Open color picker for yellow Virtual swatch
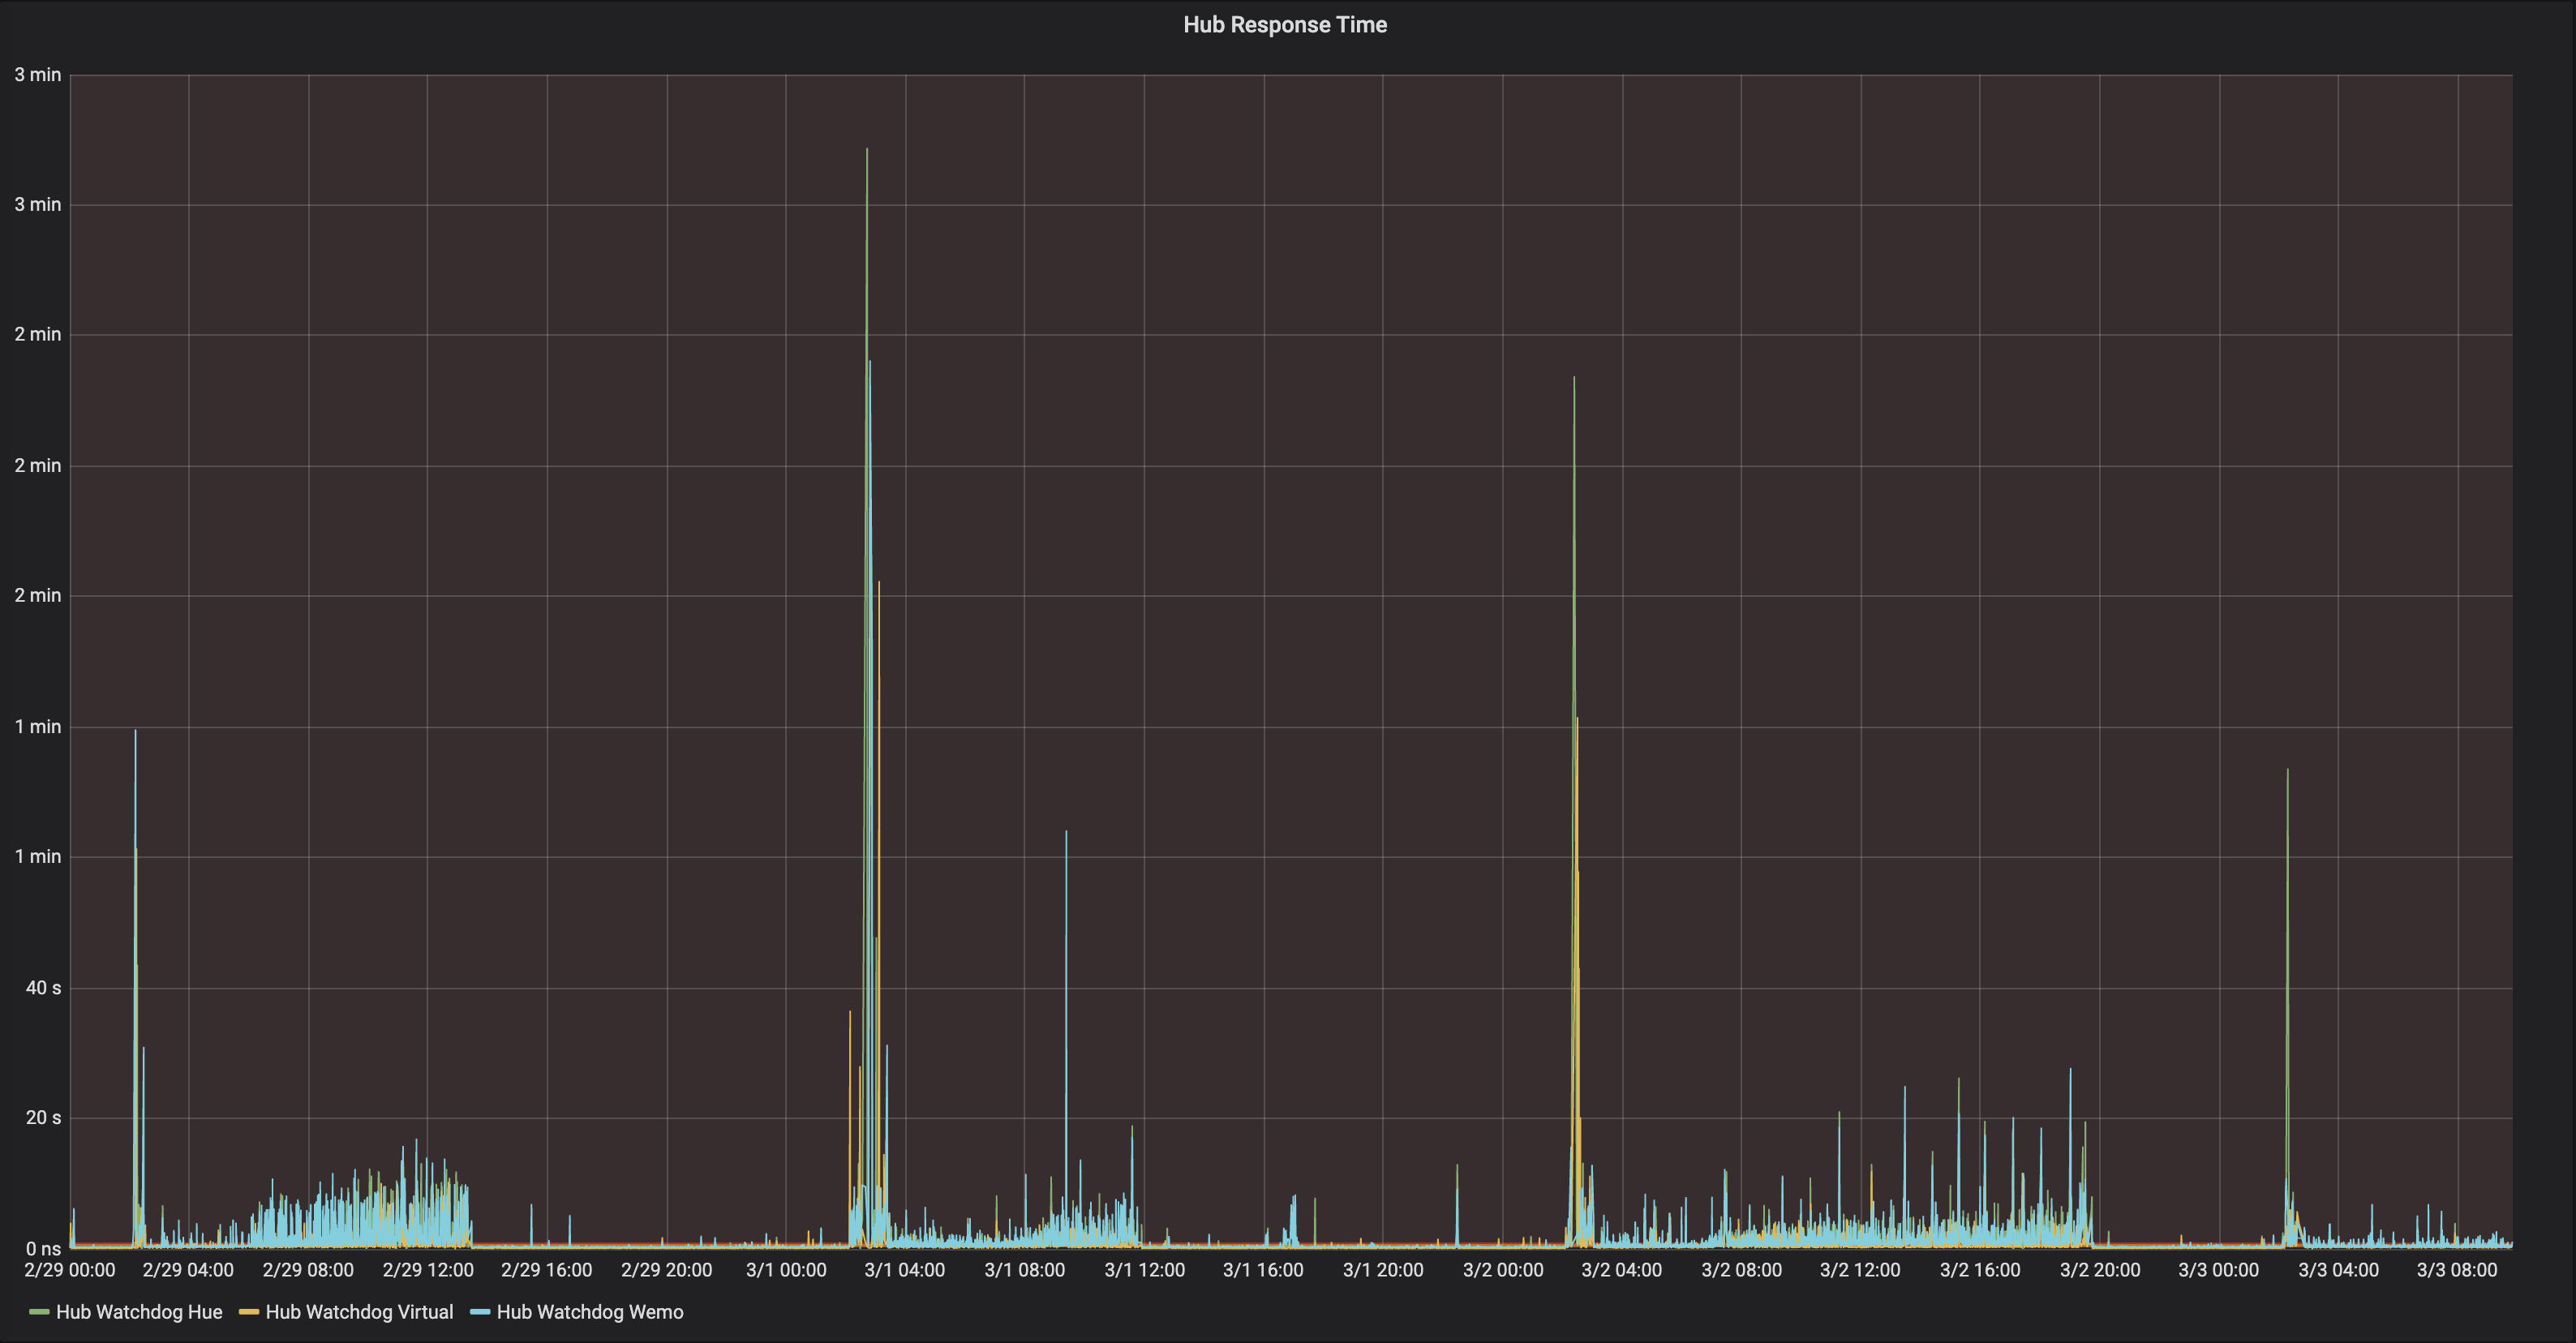Viewport: 2576px width, 1343px height. [x=249, y=1312]
